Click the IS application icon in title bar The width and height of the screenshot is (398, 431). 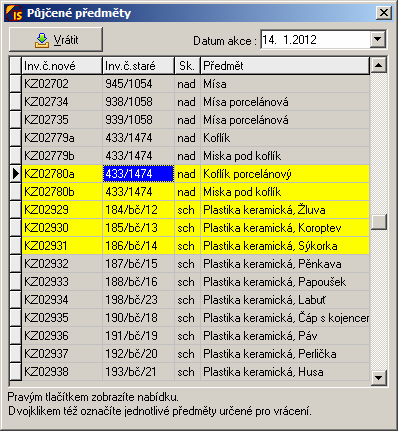(x=14, y=13)
